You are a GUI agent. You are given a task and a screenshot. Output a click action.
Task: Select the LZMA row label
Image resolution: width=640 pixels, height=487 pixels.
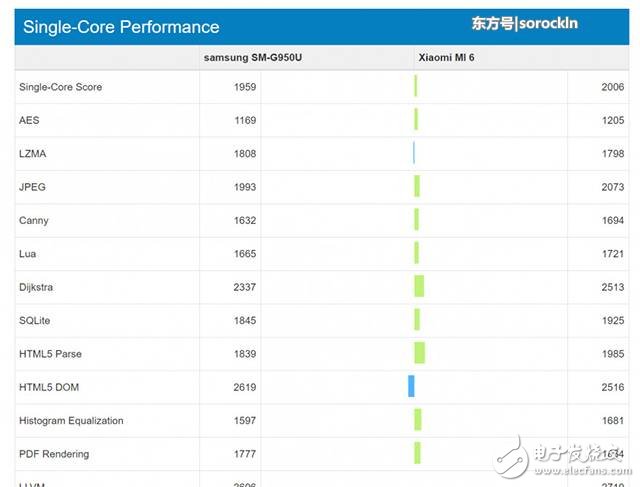coord(33,154)
